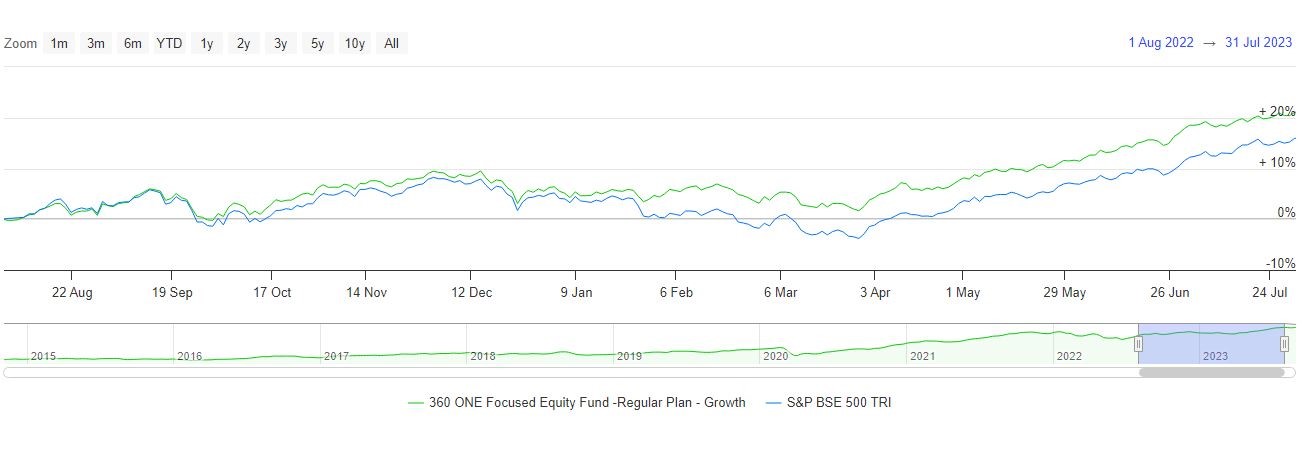Set zoom to 3m
Screen dimensions: 1311x450
point(96,43)
